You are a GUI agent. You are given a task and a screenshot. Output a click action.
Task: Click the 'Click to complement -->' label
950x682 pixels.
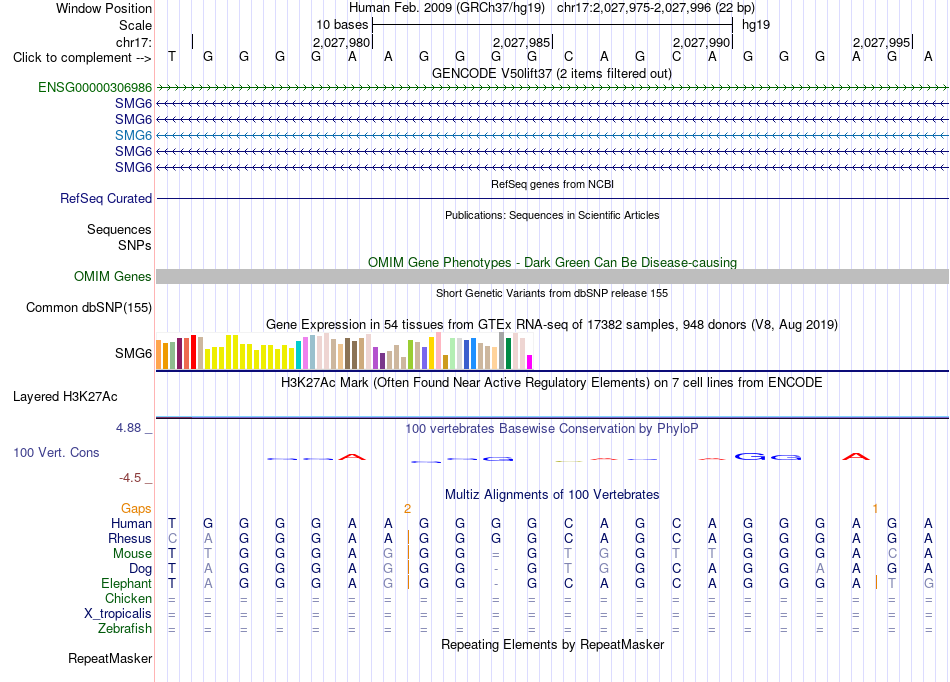click(82, 58)
